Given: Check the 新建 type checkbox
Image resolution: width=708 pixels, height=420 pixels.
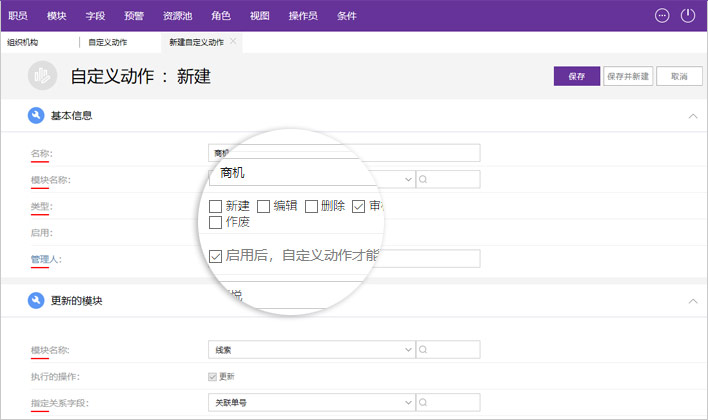Looking at the screenshot, I should coord(215,206).
